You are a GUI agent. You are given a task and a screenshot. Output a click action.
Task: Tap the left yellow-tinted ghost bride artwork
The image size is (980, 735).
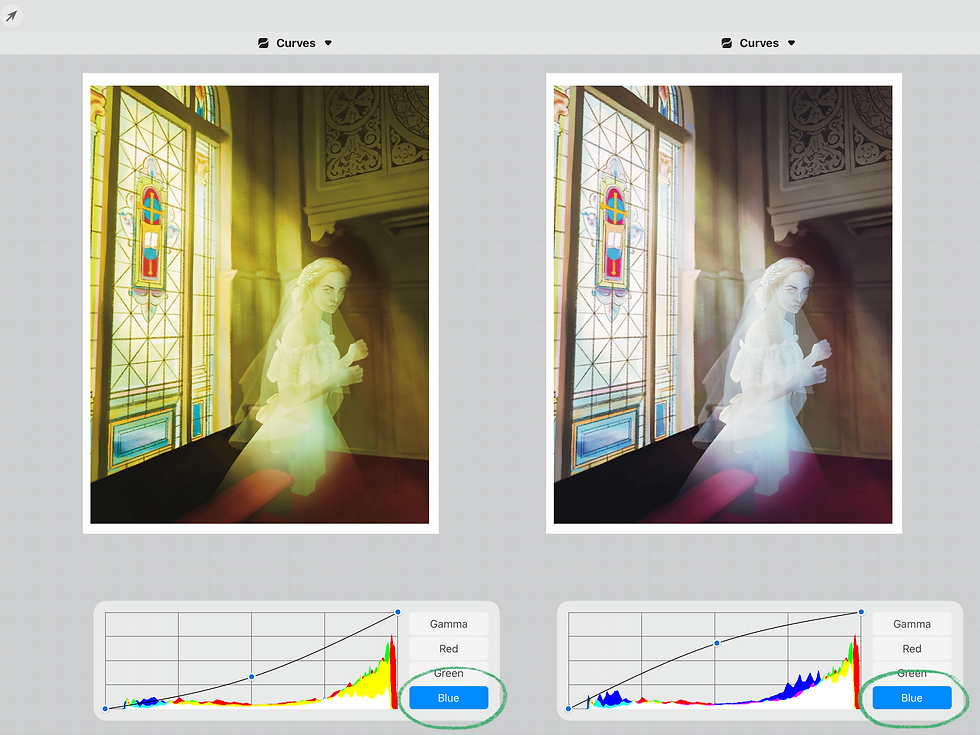click(x=260, y=304)
